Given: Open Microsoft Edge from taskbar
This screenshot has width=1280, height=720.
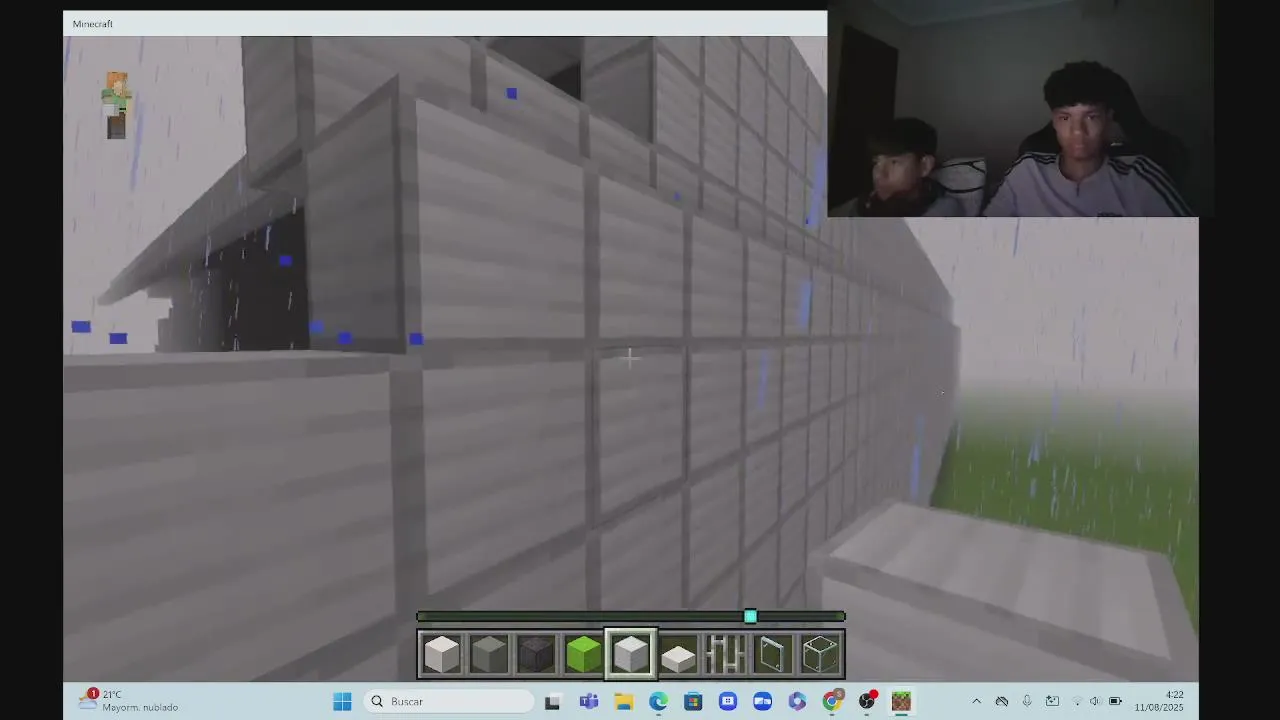Looking at the screenshot, I should (x=658, y=702).
